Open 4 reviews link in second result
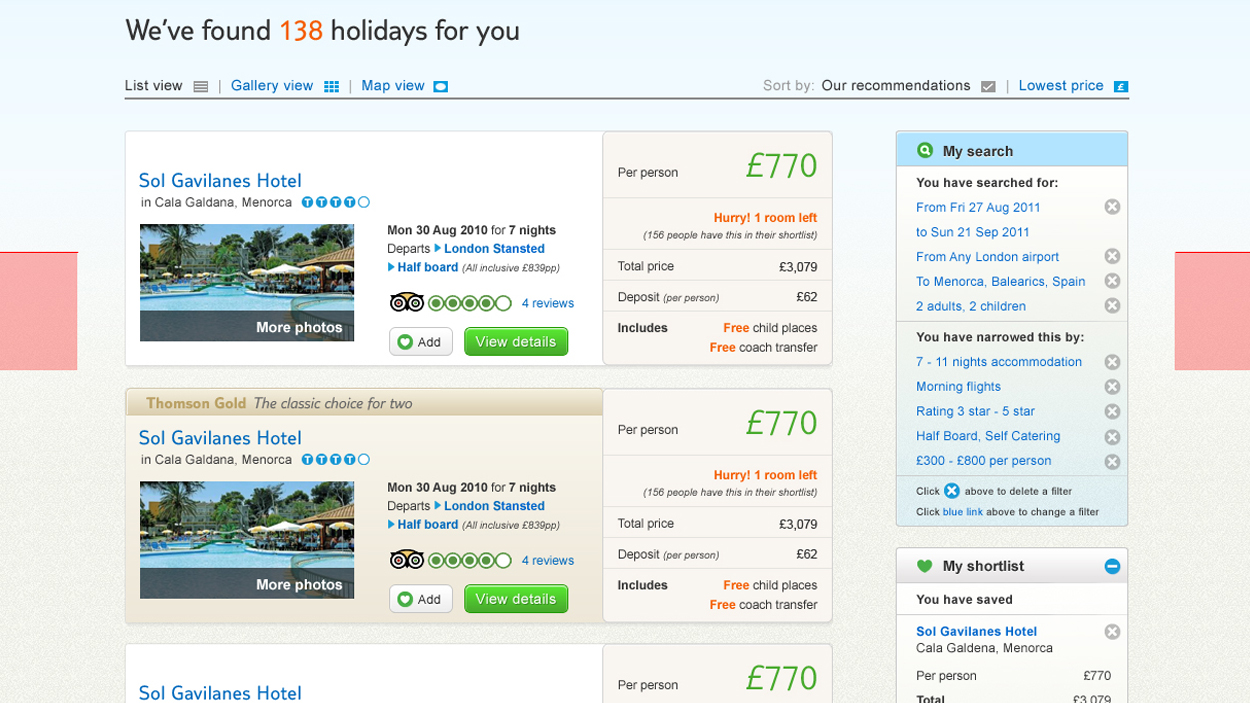 (x=547, y=561)
